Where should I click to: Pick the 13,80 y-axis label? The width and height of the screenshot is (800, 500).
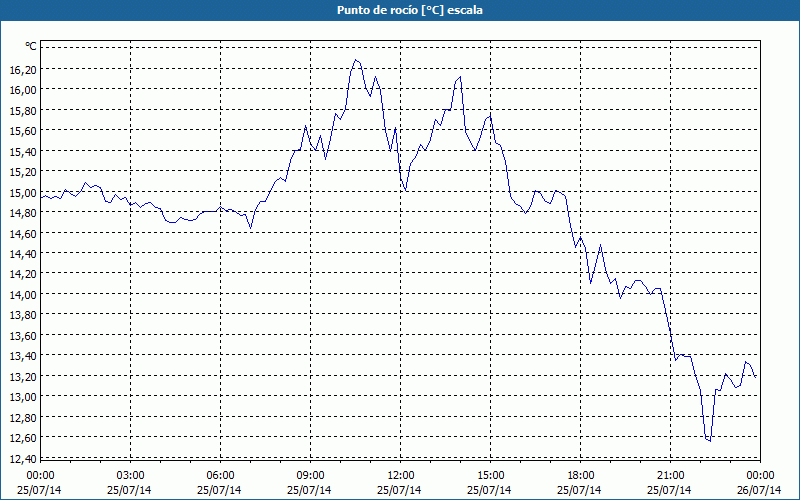(x=23, y=315)
